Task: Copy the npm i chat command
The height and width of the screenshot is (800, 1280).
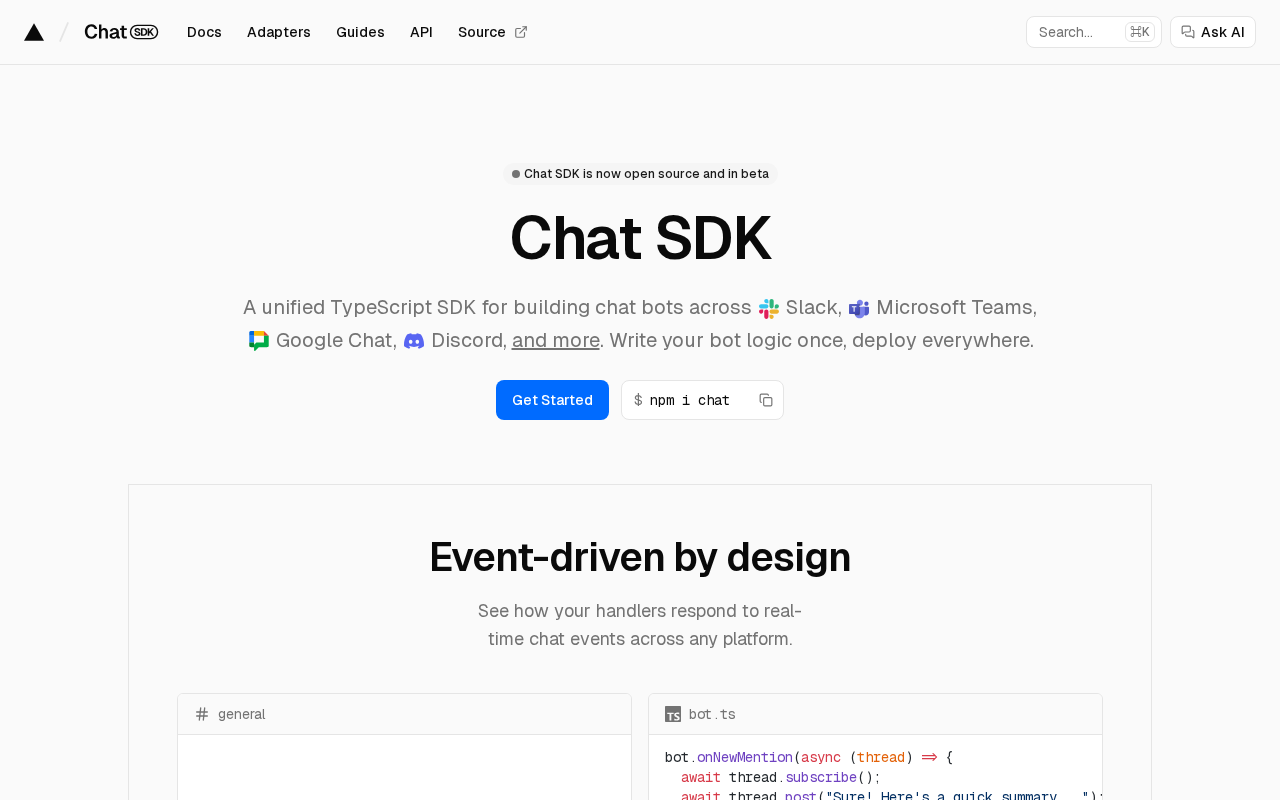Action: (x=766, y=400)
